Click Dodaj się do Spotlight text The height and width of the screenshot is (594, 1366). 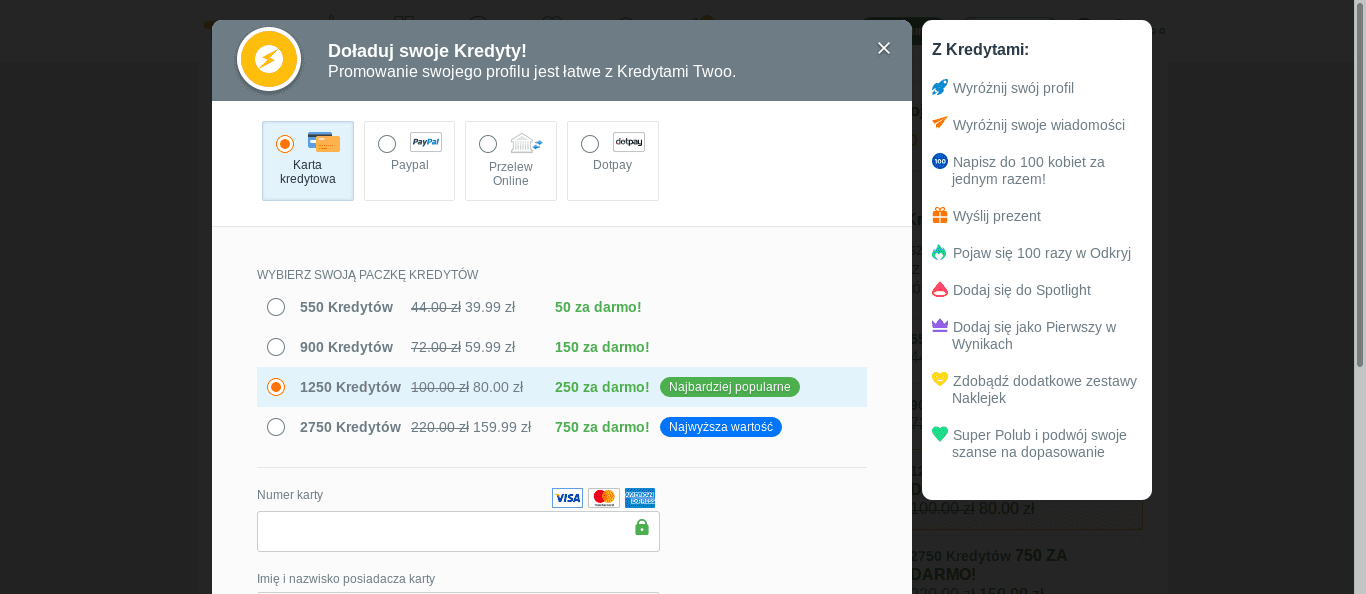pyautogui.click(x=1022, y=290)
